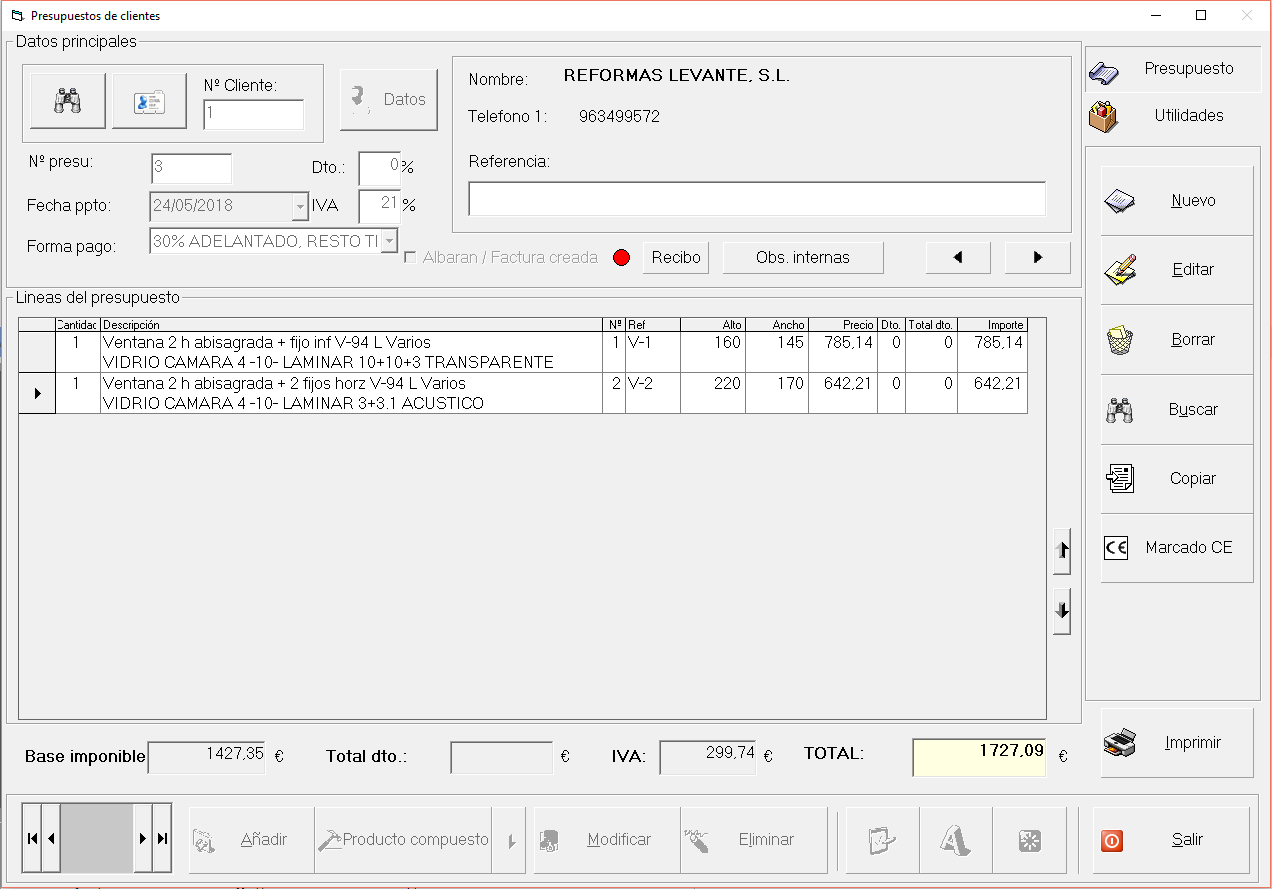The height and width of the screenshot is (889, 1272).
Task: Click the Copiar document button
Action: 1177,479
